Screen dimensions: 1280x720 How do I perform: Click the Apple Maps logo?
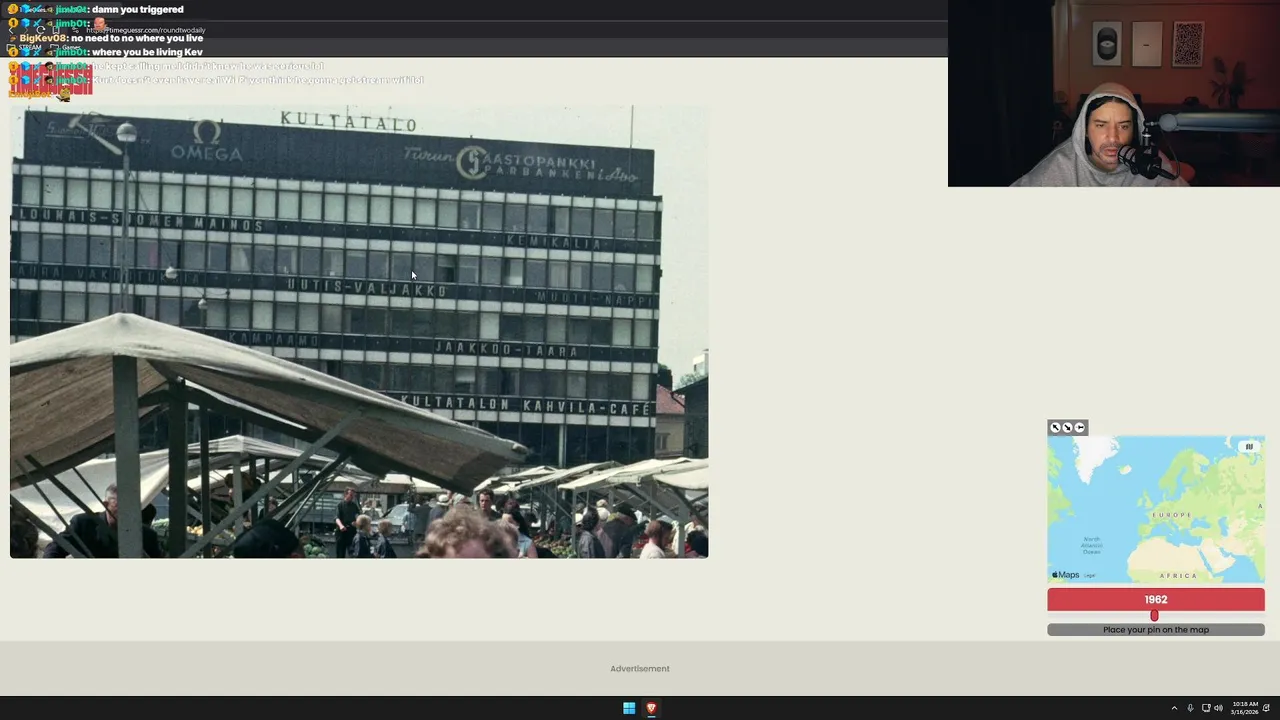(1065, 575)
